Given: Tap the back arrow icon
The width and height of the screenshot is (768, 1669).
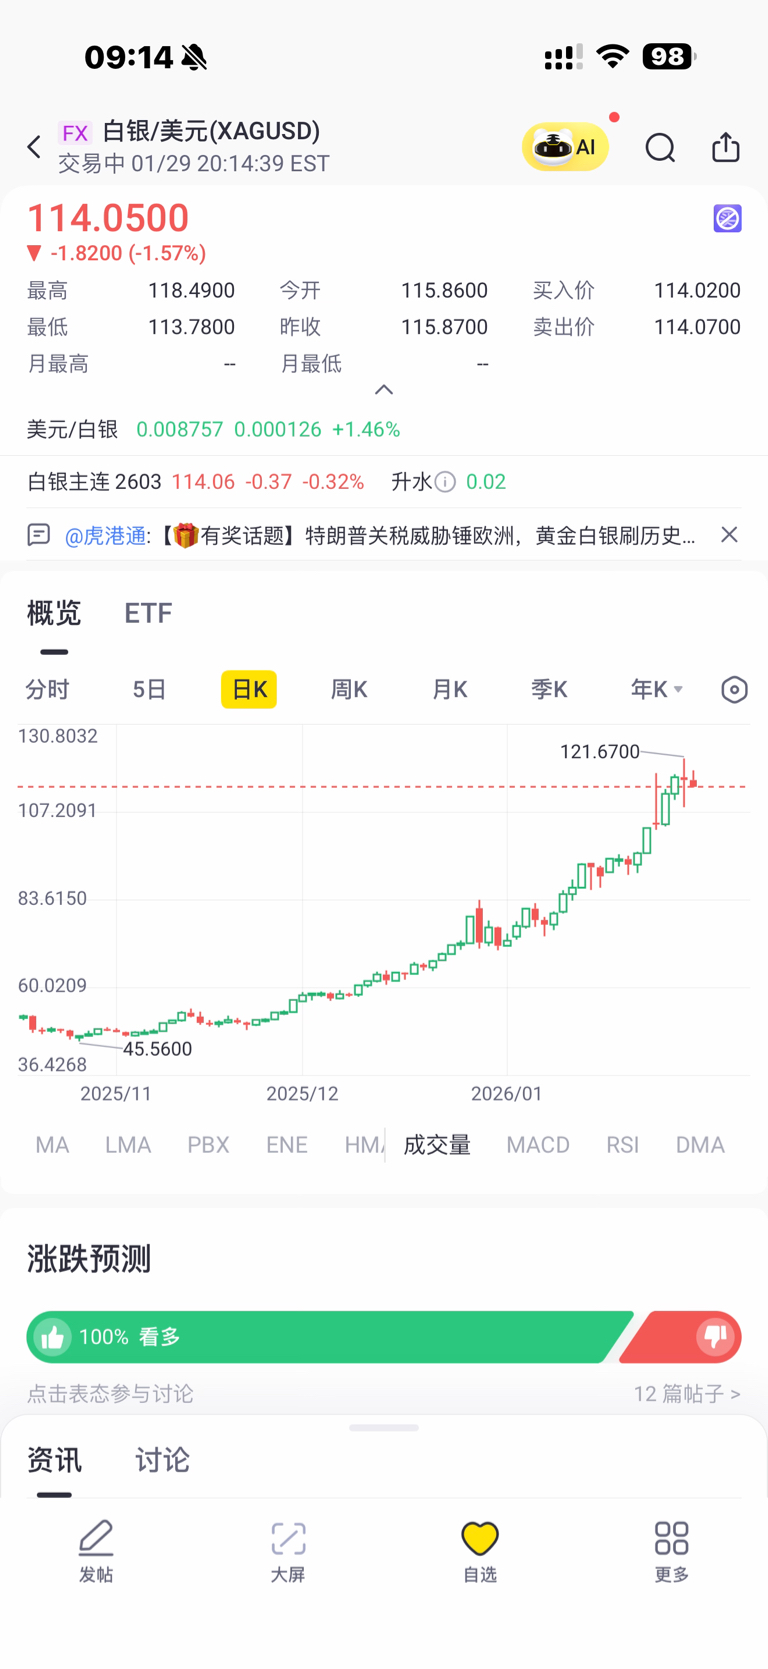Looking at the screenshot, I should pyautogui.click(x=34, y=148).
